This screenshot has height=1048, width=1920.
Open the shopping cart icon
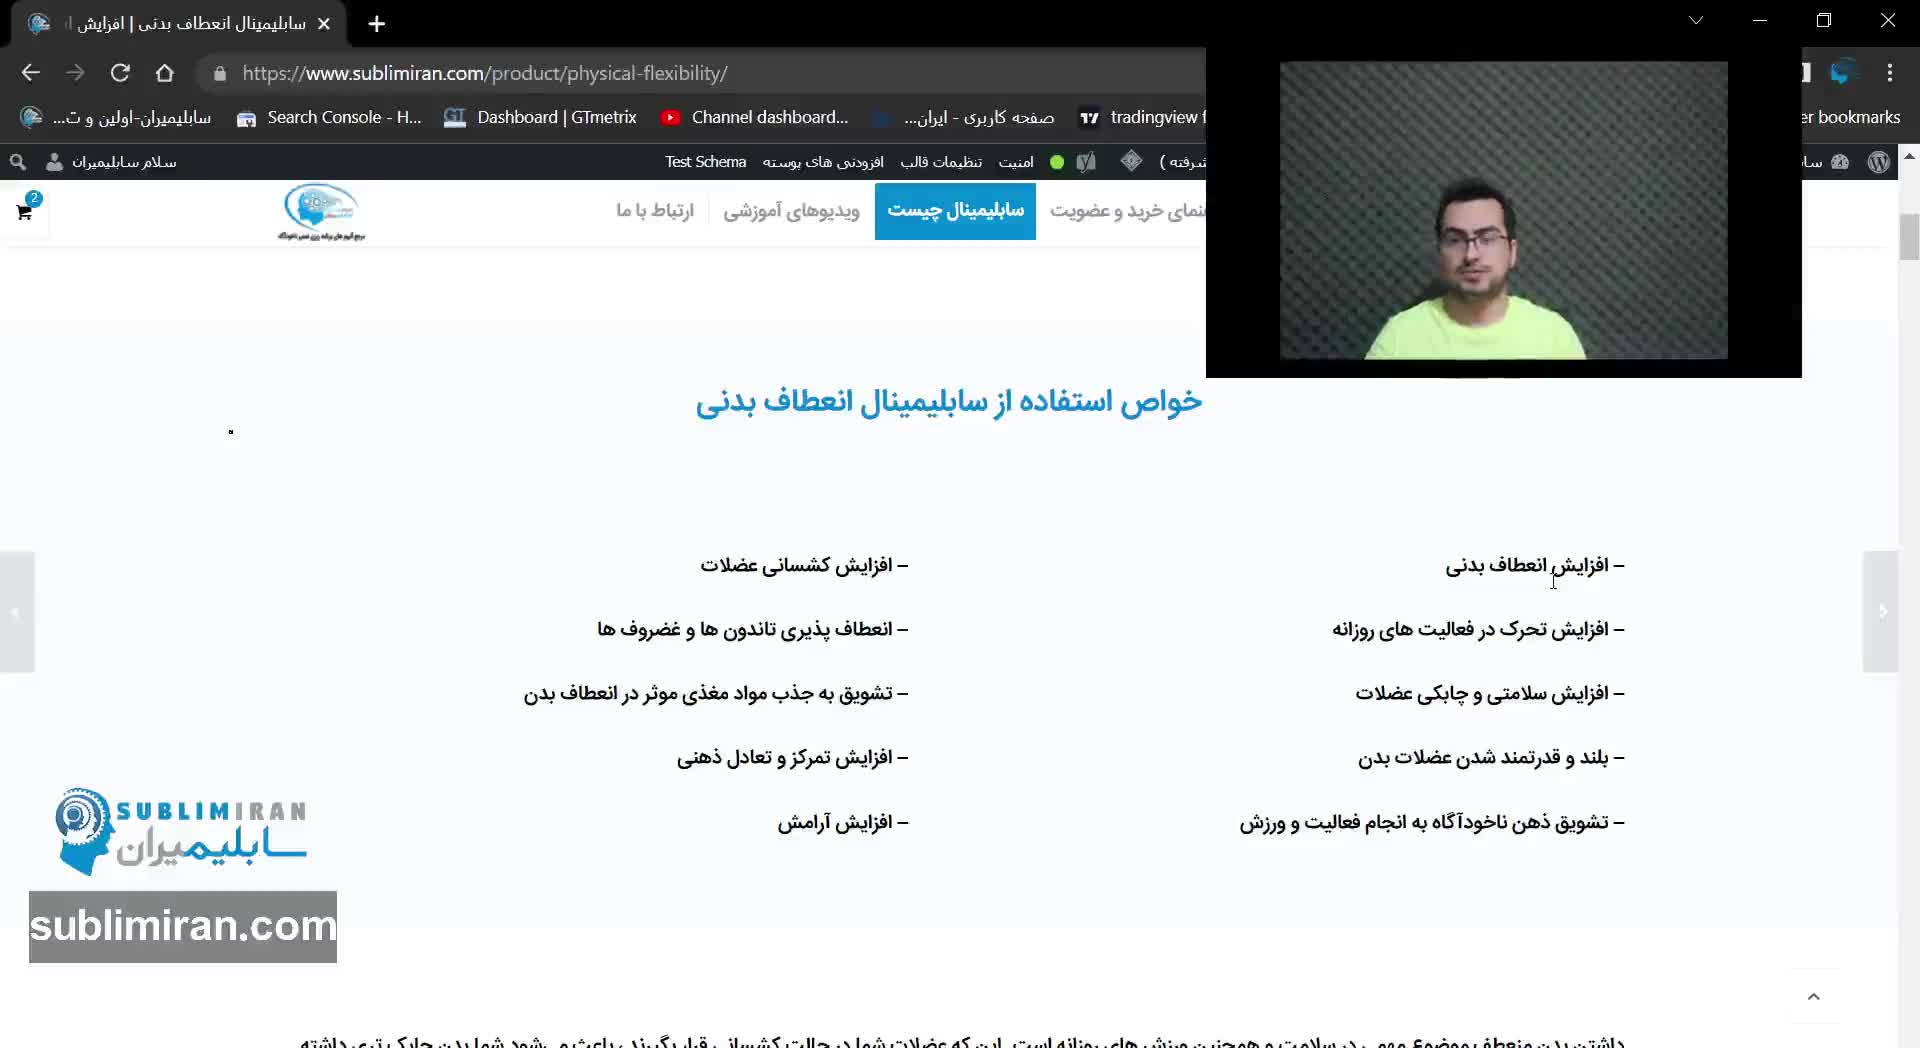pyautogui.click(x=25, y=211)
